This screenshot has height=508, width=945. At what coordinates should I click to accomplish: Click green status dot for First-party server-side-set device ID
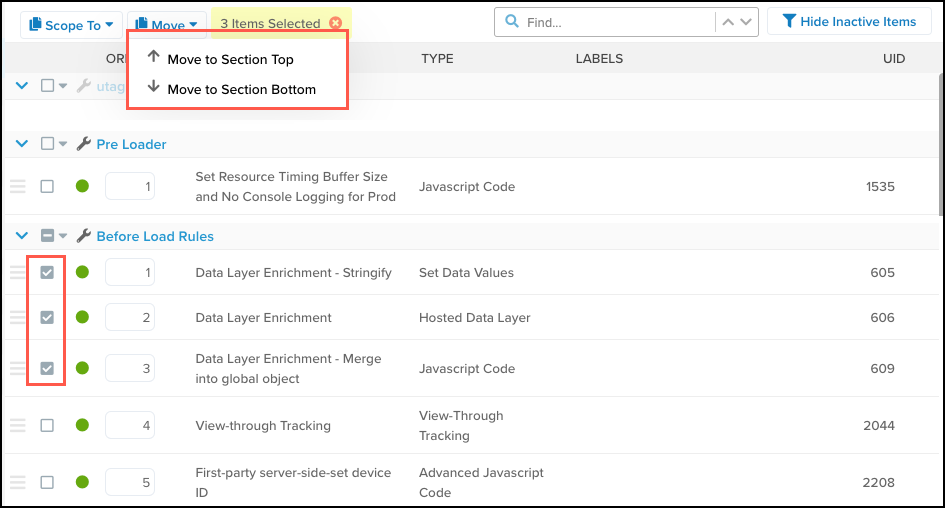(82, 482)
